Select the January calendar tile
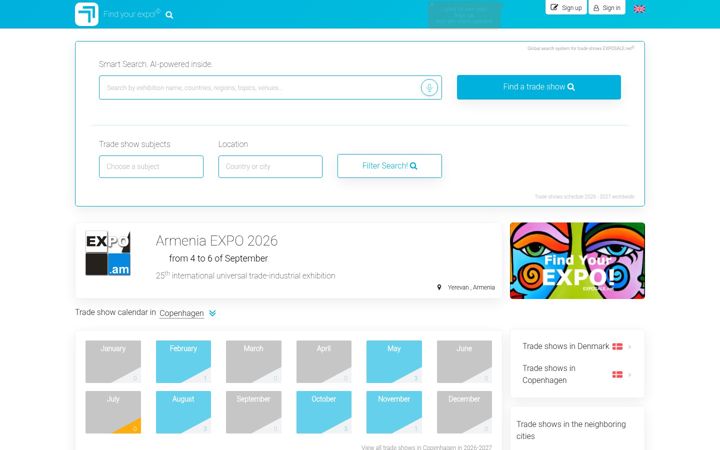Viewport: 720px width, 450px height. click(113, 361)
